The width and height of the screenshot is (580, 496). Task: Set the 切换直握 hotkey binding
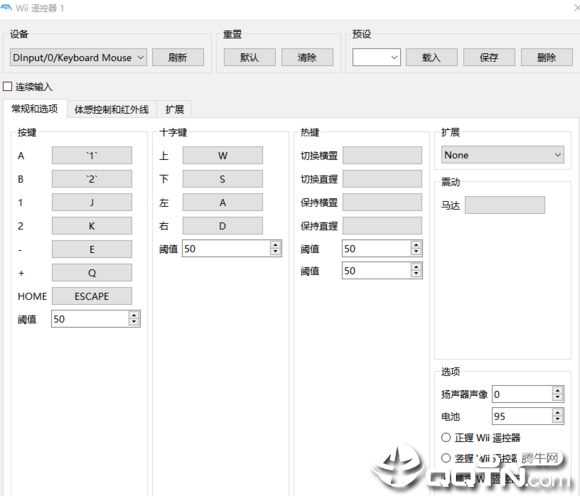[382, 179]
